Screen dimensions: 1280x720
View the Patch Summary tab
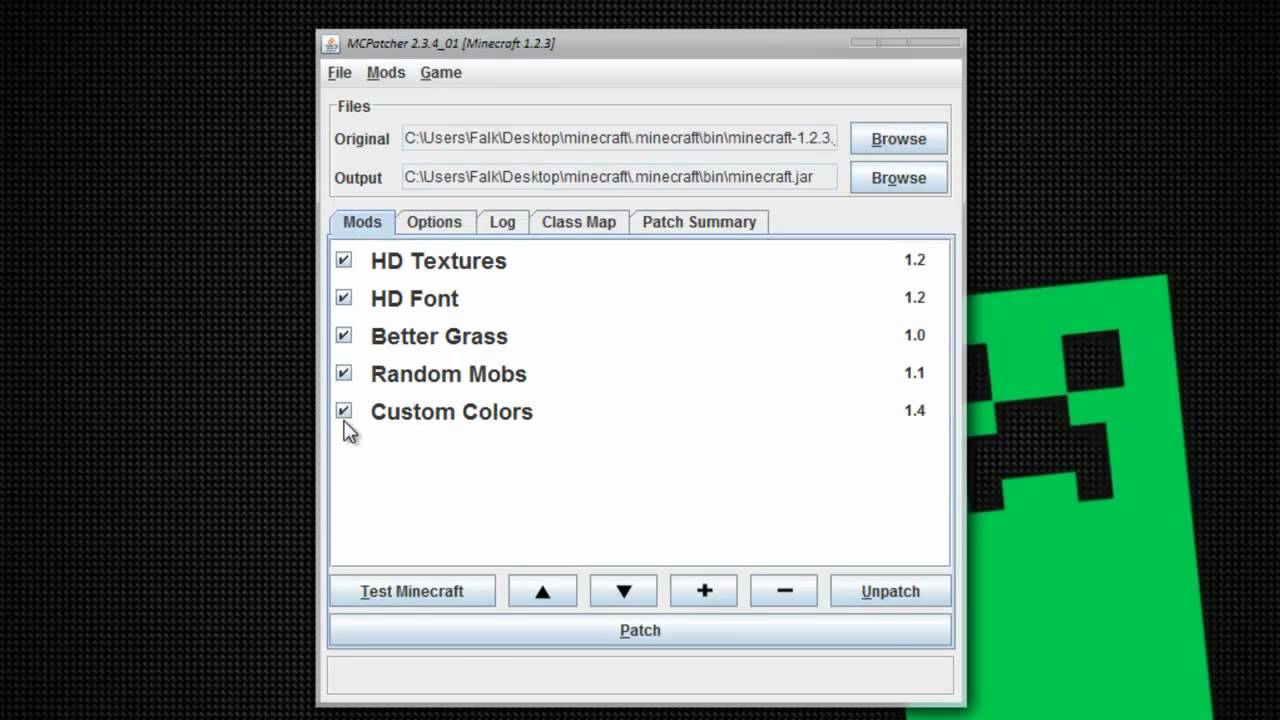(699, 222)
